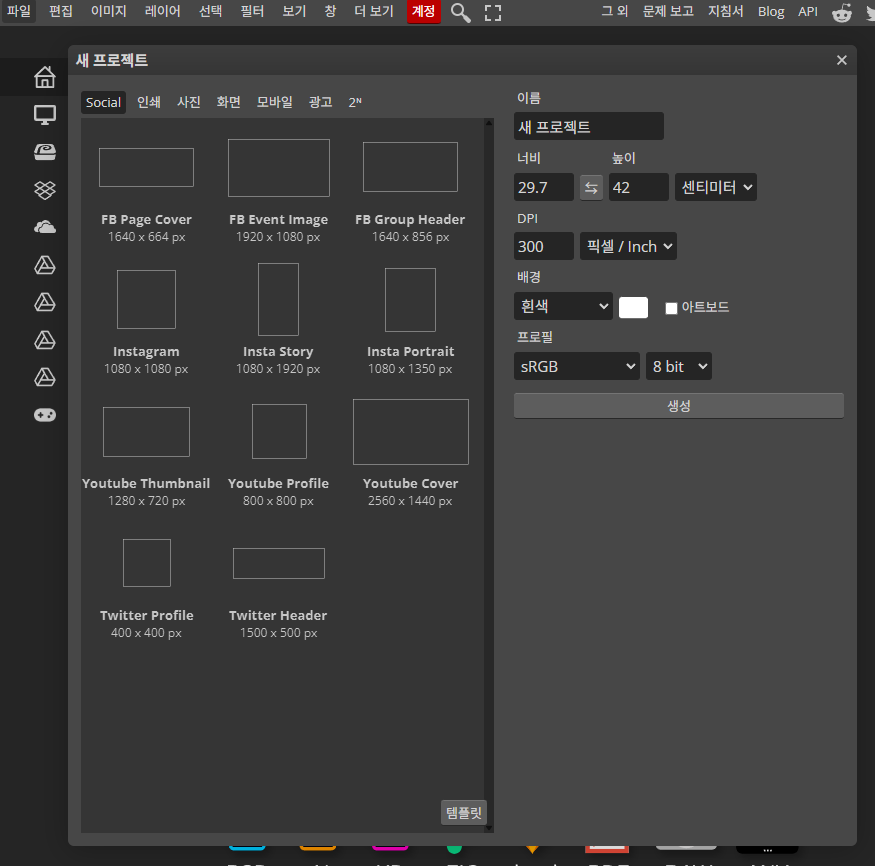
Task: Click the PeaDrive disk icon in sidebar
Action: [x=45, y=152]
